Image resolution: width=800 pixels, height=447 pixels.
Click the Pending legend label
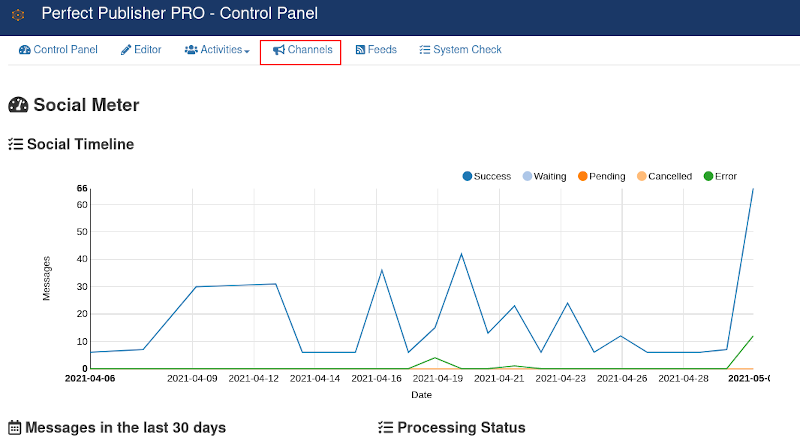[607, 177]
